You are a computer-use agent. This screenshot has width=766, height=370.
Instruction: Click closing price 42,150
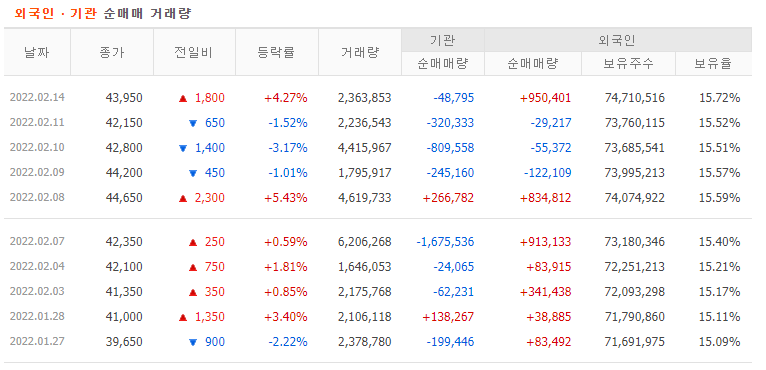(x=124, y=123)
